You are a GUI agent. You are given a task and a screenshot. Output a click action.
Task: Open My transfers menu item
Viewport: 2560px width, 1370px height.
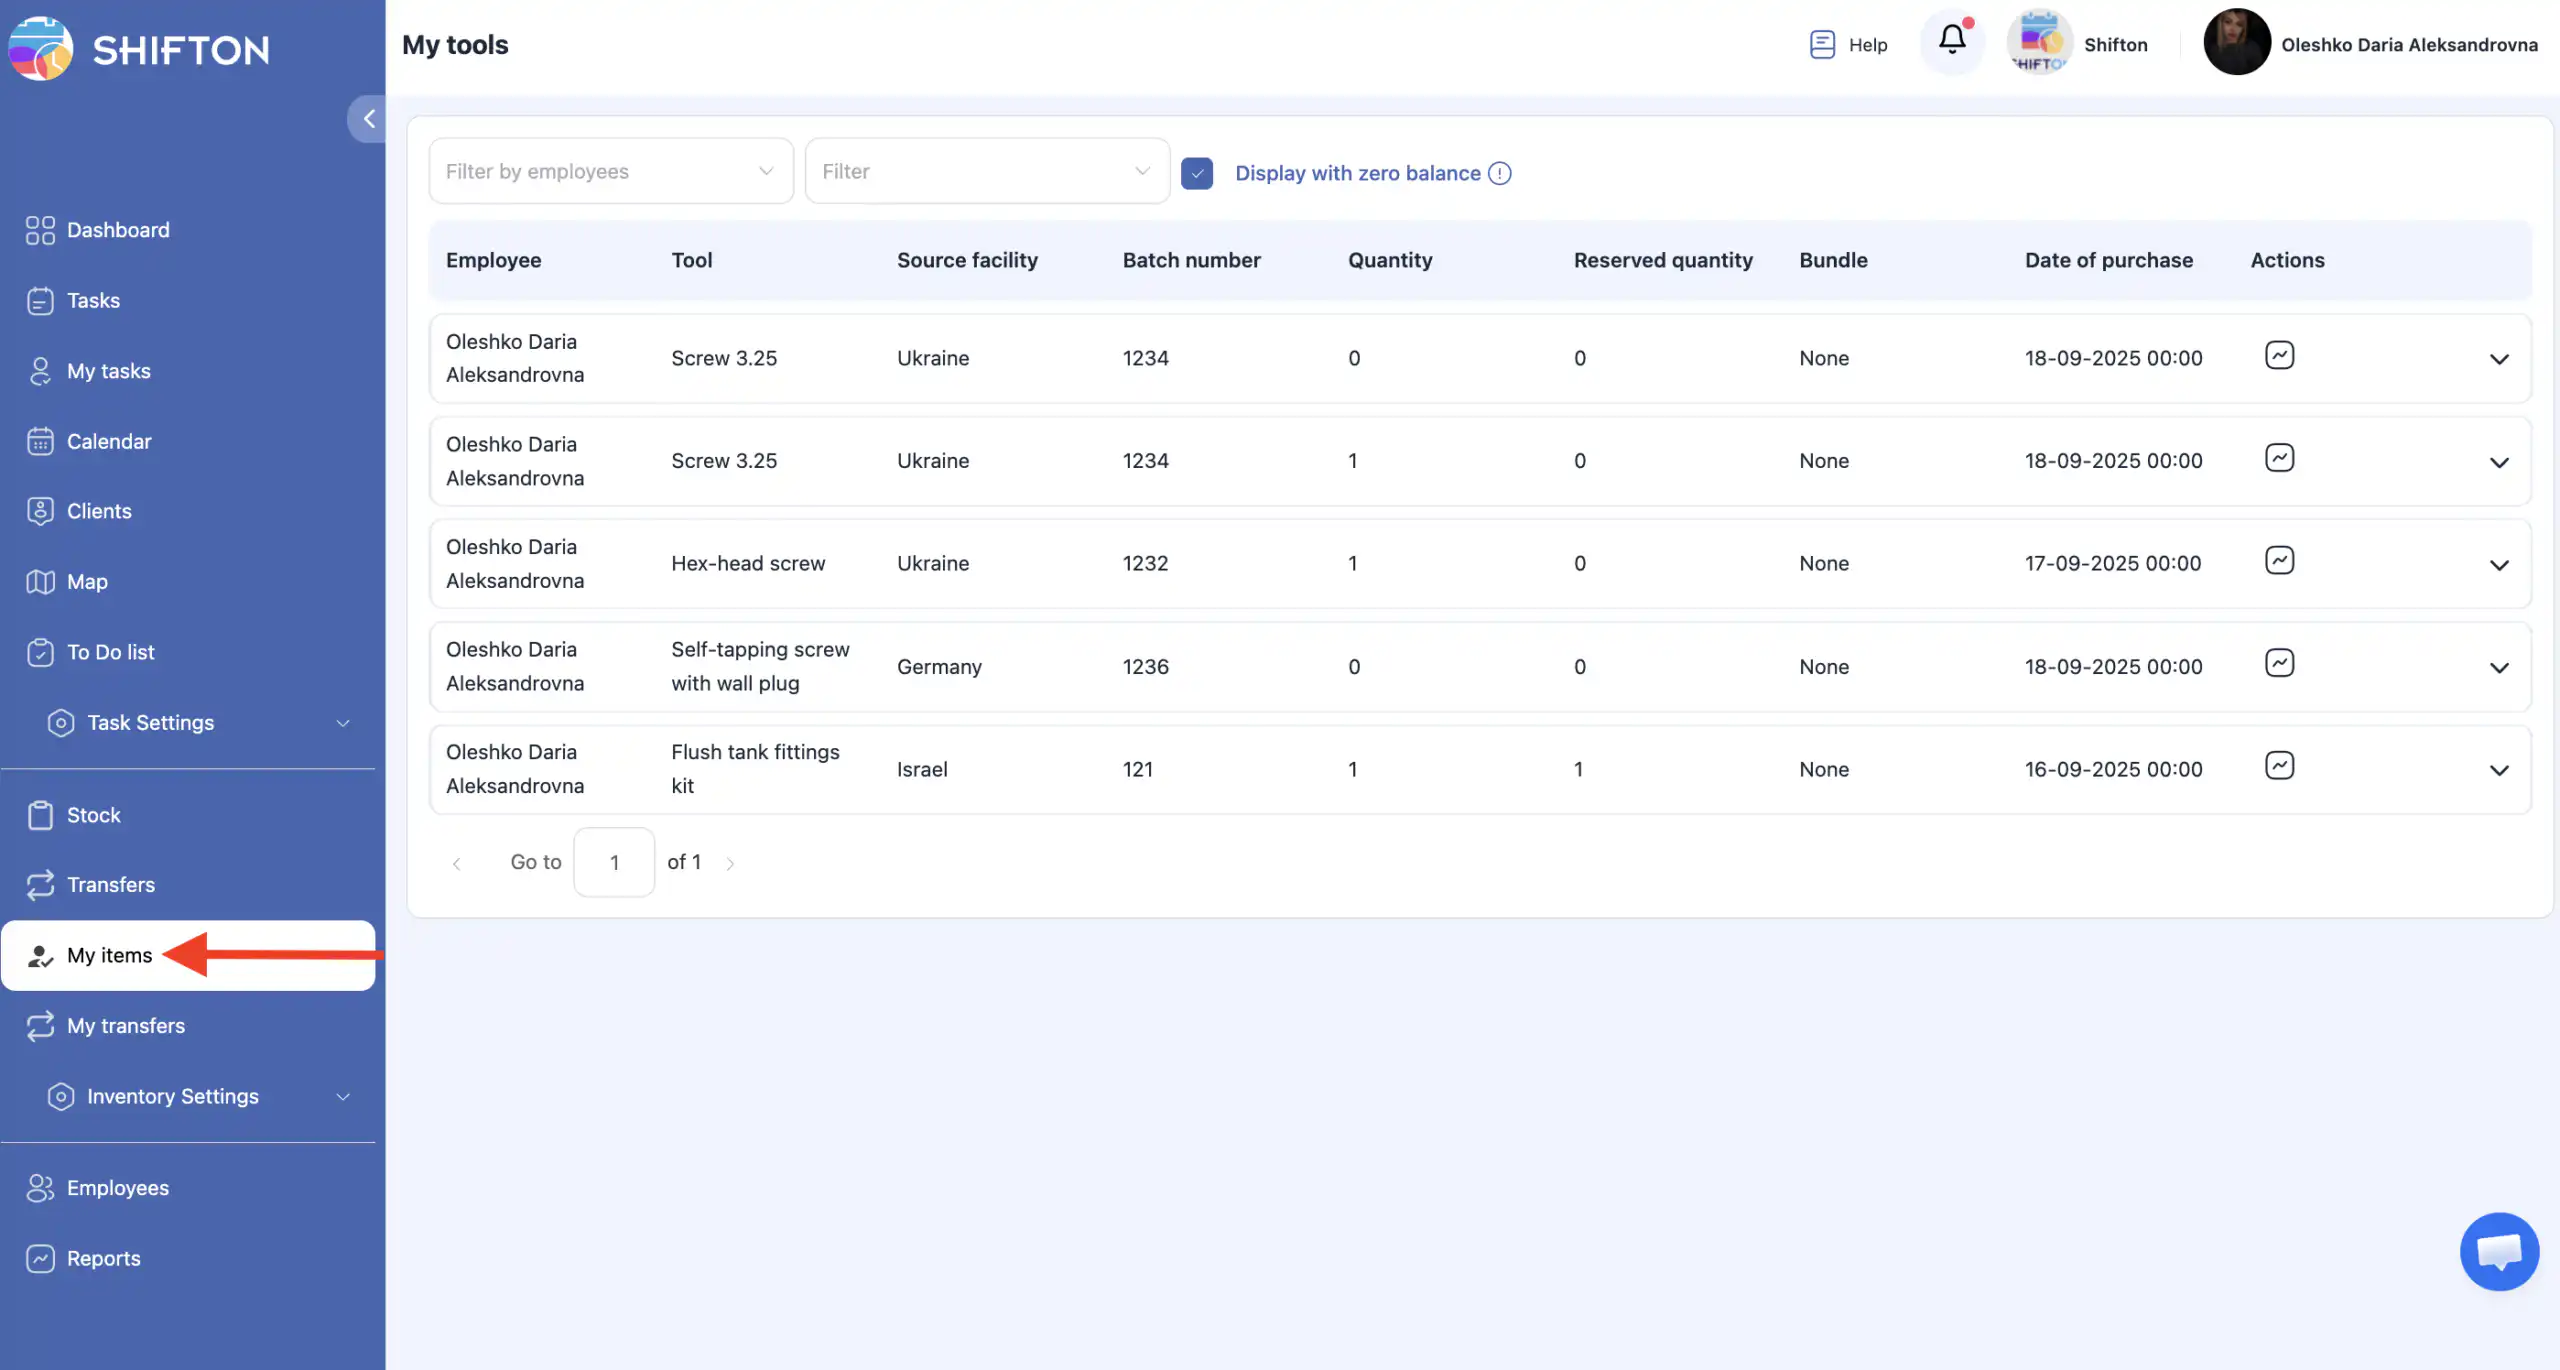pyautogui.click(x=125, y=1025)
